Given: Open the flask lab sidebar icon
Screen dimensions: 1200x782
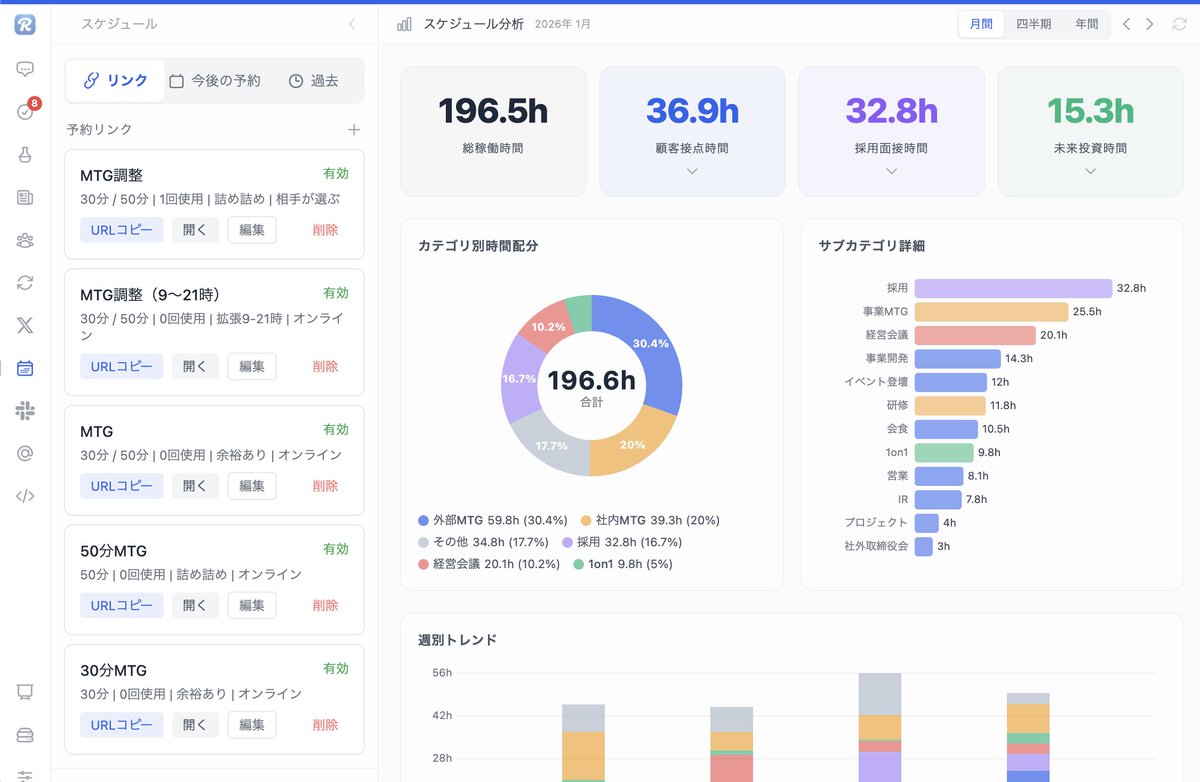Looking at the screenshot, I should click(x=25, y=155).
